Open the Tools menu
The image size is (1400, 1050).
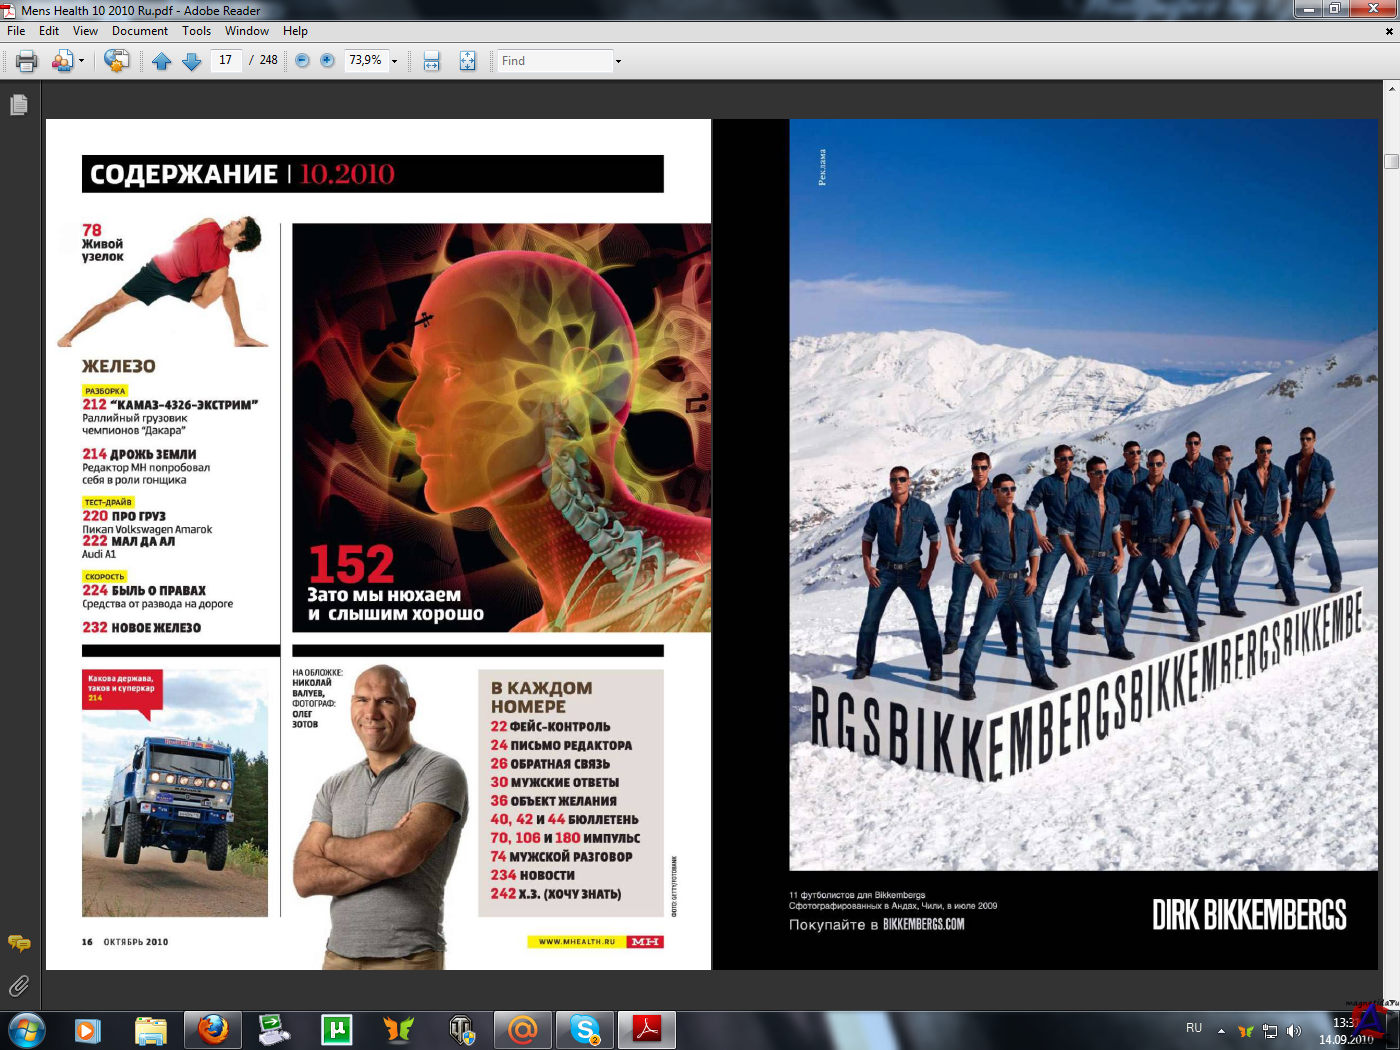point(196,31)
